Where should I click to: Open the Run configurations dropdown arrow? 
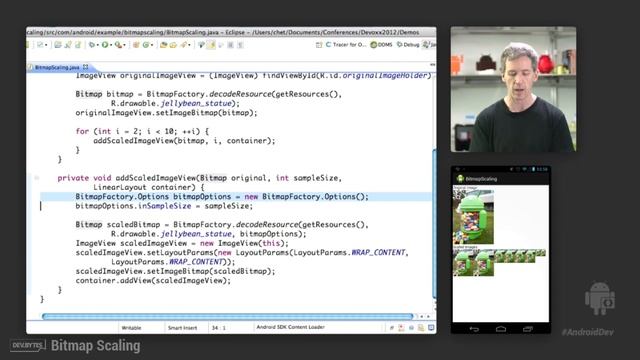point(111,45)
